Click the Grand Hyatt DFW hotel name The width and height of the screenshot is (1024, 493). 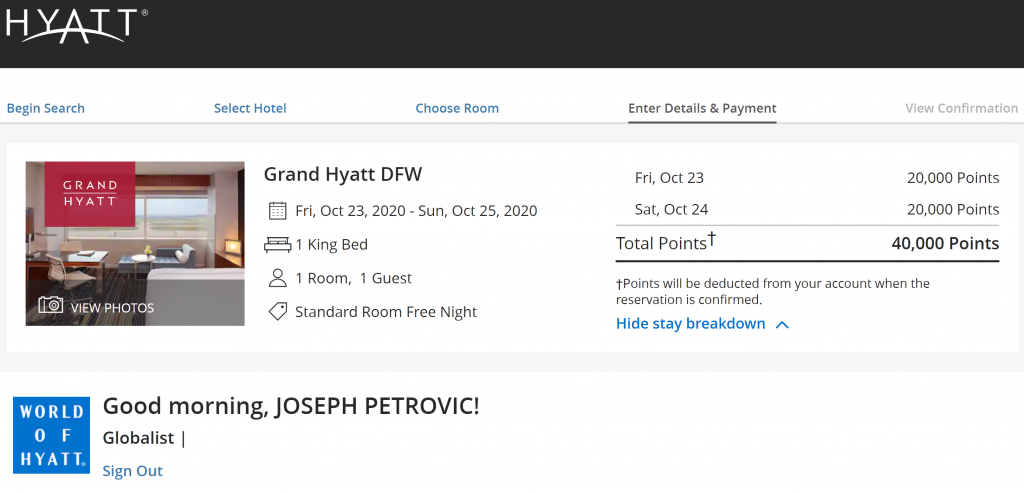343,174
